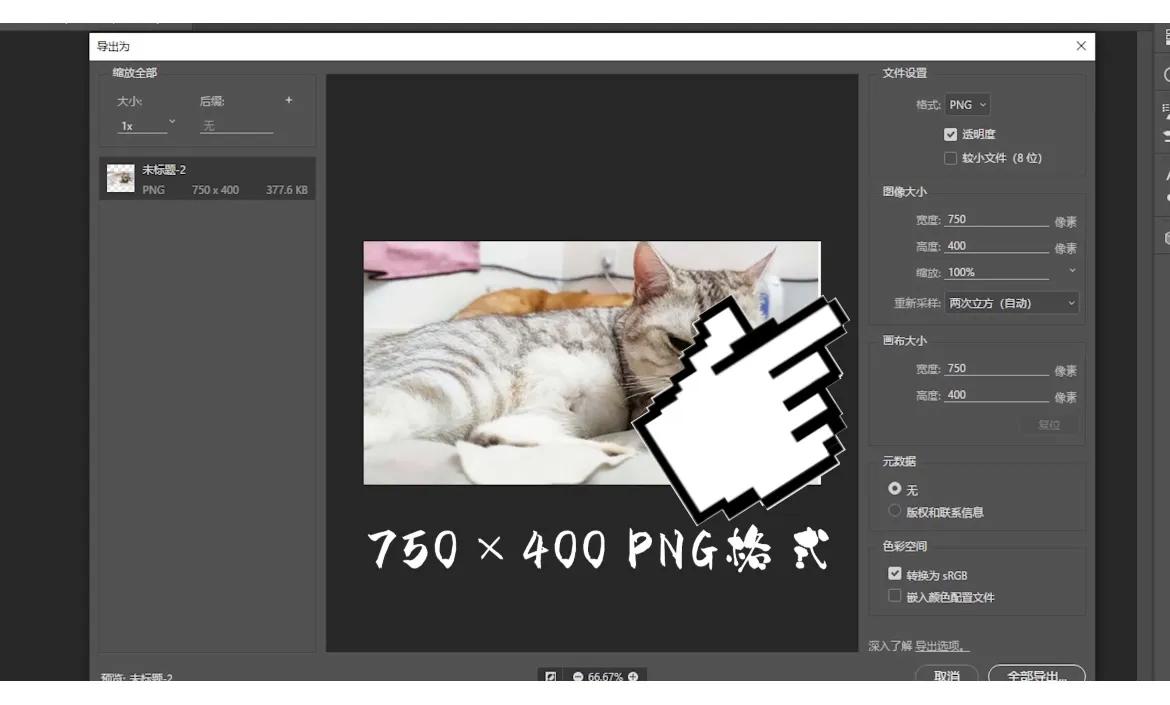Click the zoom out minus icon

coord(578,677)
